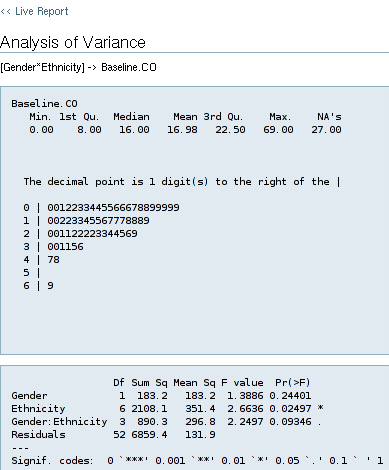
Task: Click the decimal point explanation line
Action: coord(182,182)
